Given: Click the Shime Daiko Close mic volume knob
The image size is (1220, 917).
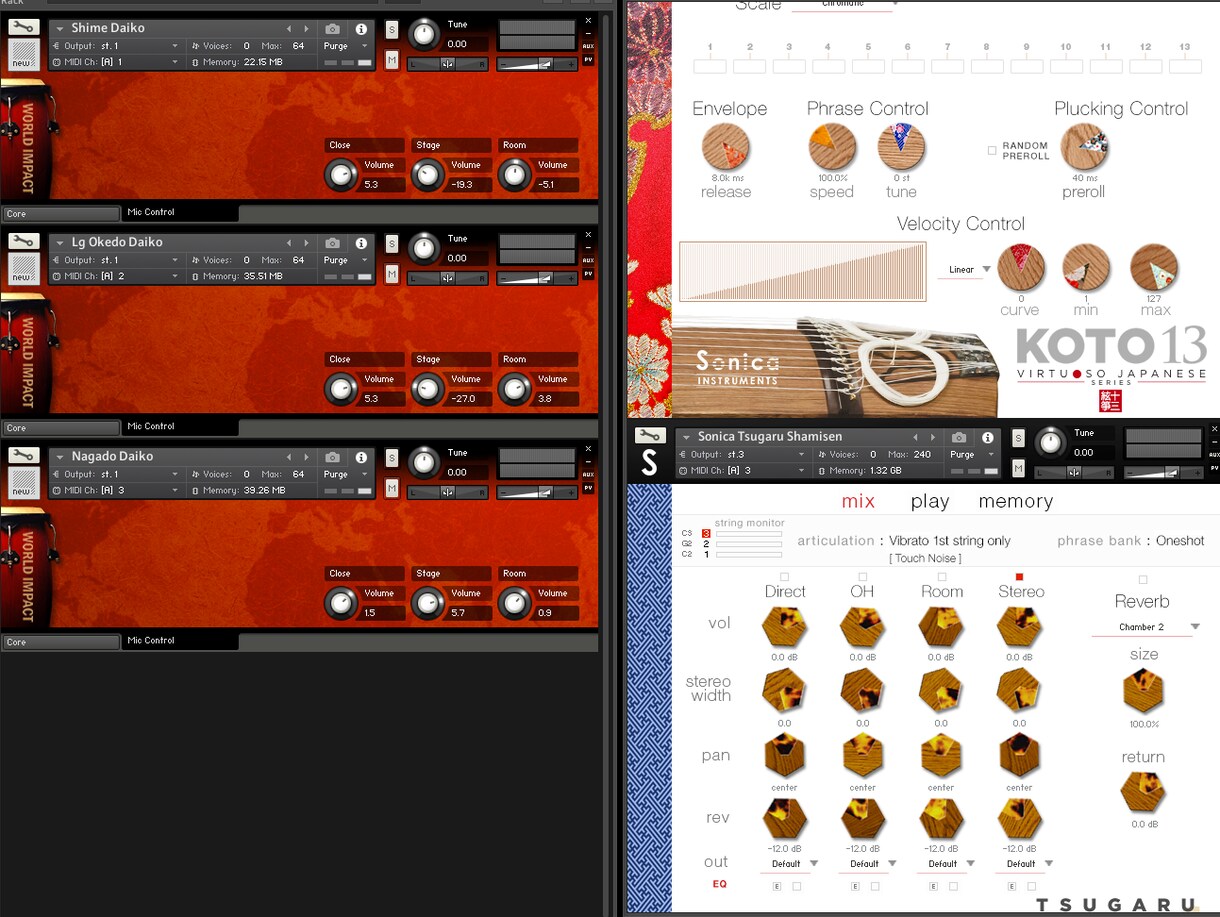Looking at the screenshot, I should (341, 175).
